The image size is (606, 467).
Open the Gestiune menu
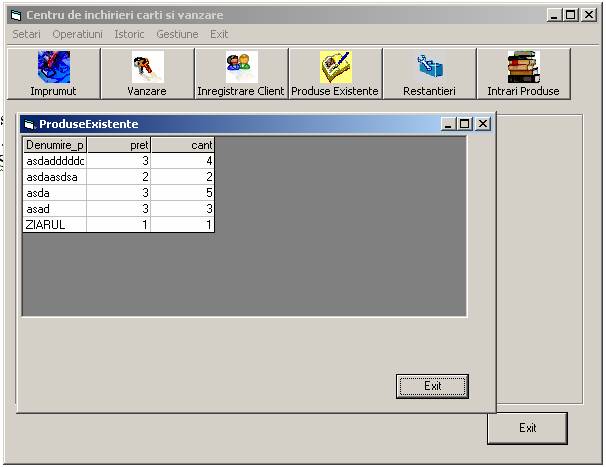point(176,34)
